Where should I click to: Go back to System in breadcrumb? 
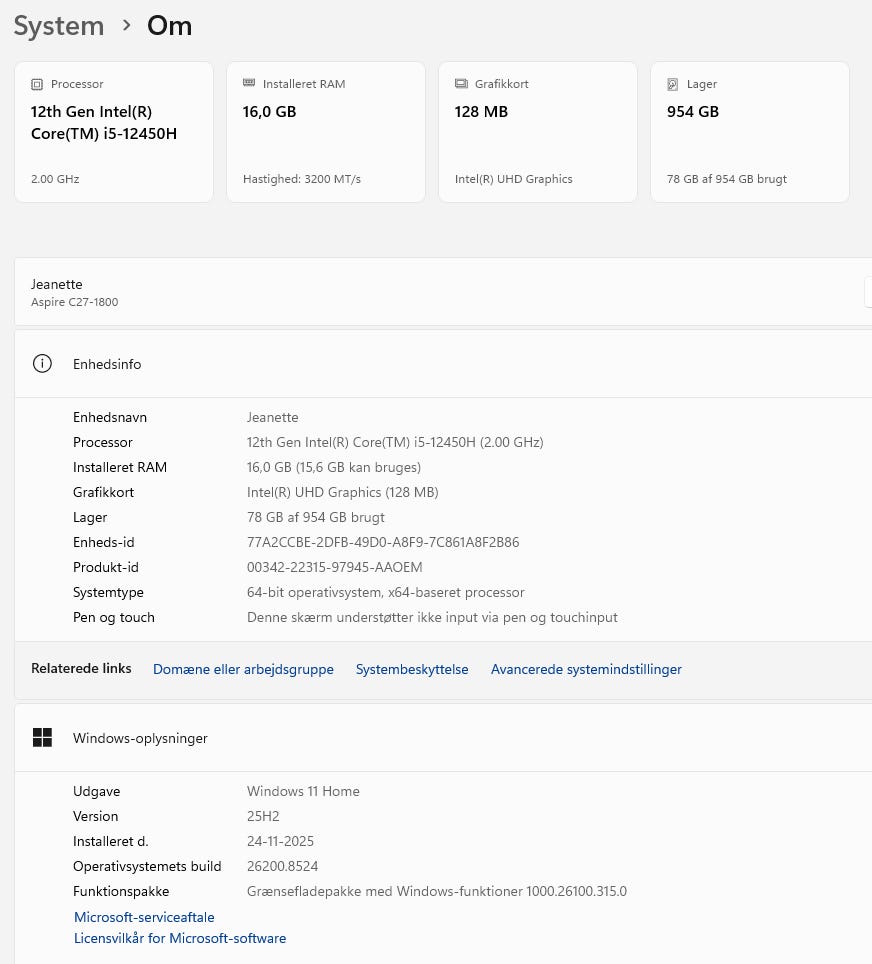[x=59, y=26]
